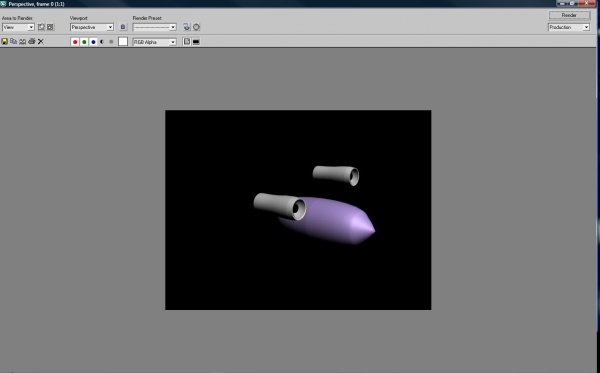
Task: Click the Print Image icon
Action: pyautogui.click(x=32, y=41)
